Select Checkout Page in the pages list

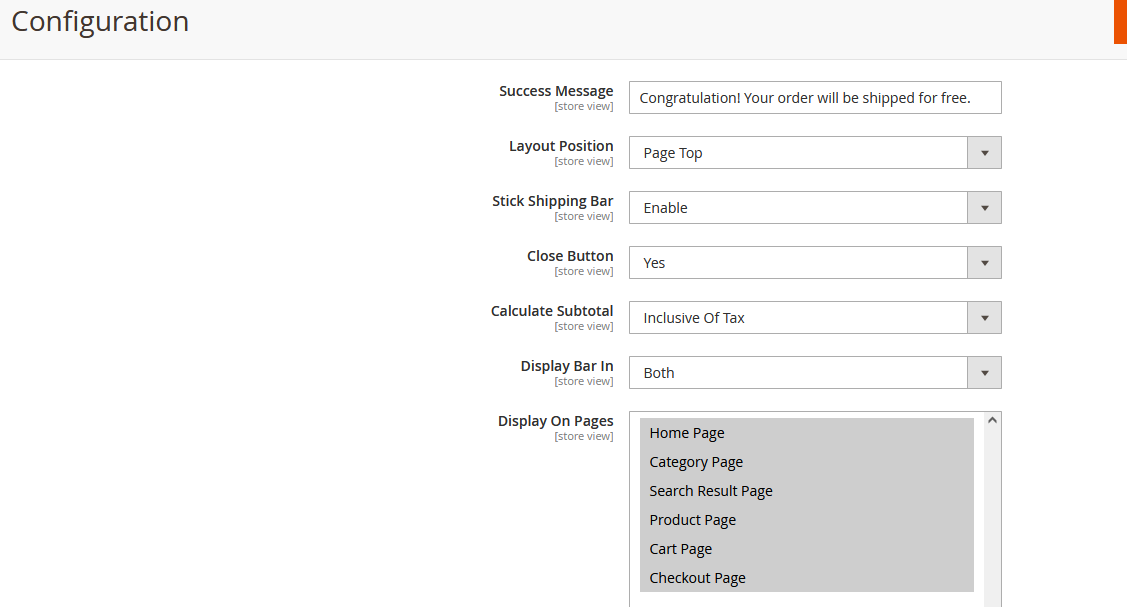806,578
